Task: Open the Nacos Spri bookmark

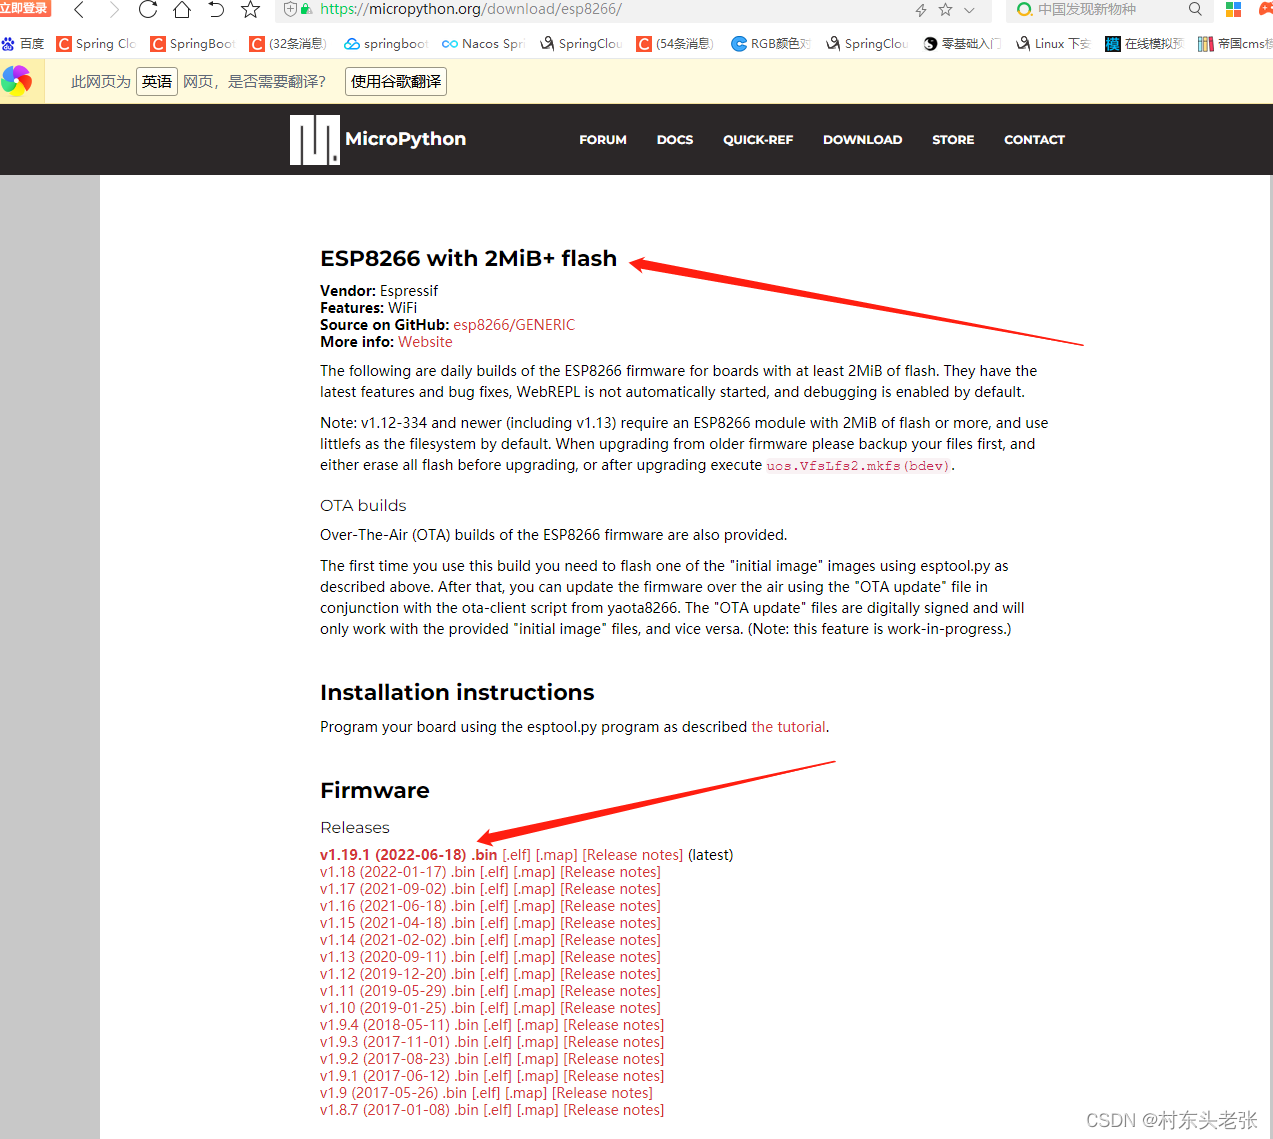Action: tap(483, 43)
